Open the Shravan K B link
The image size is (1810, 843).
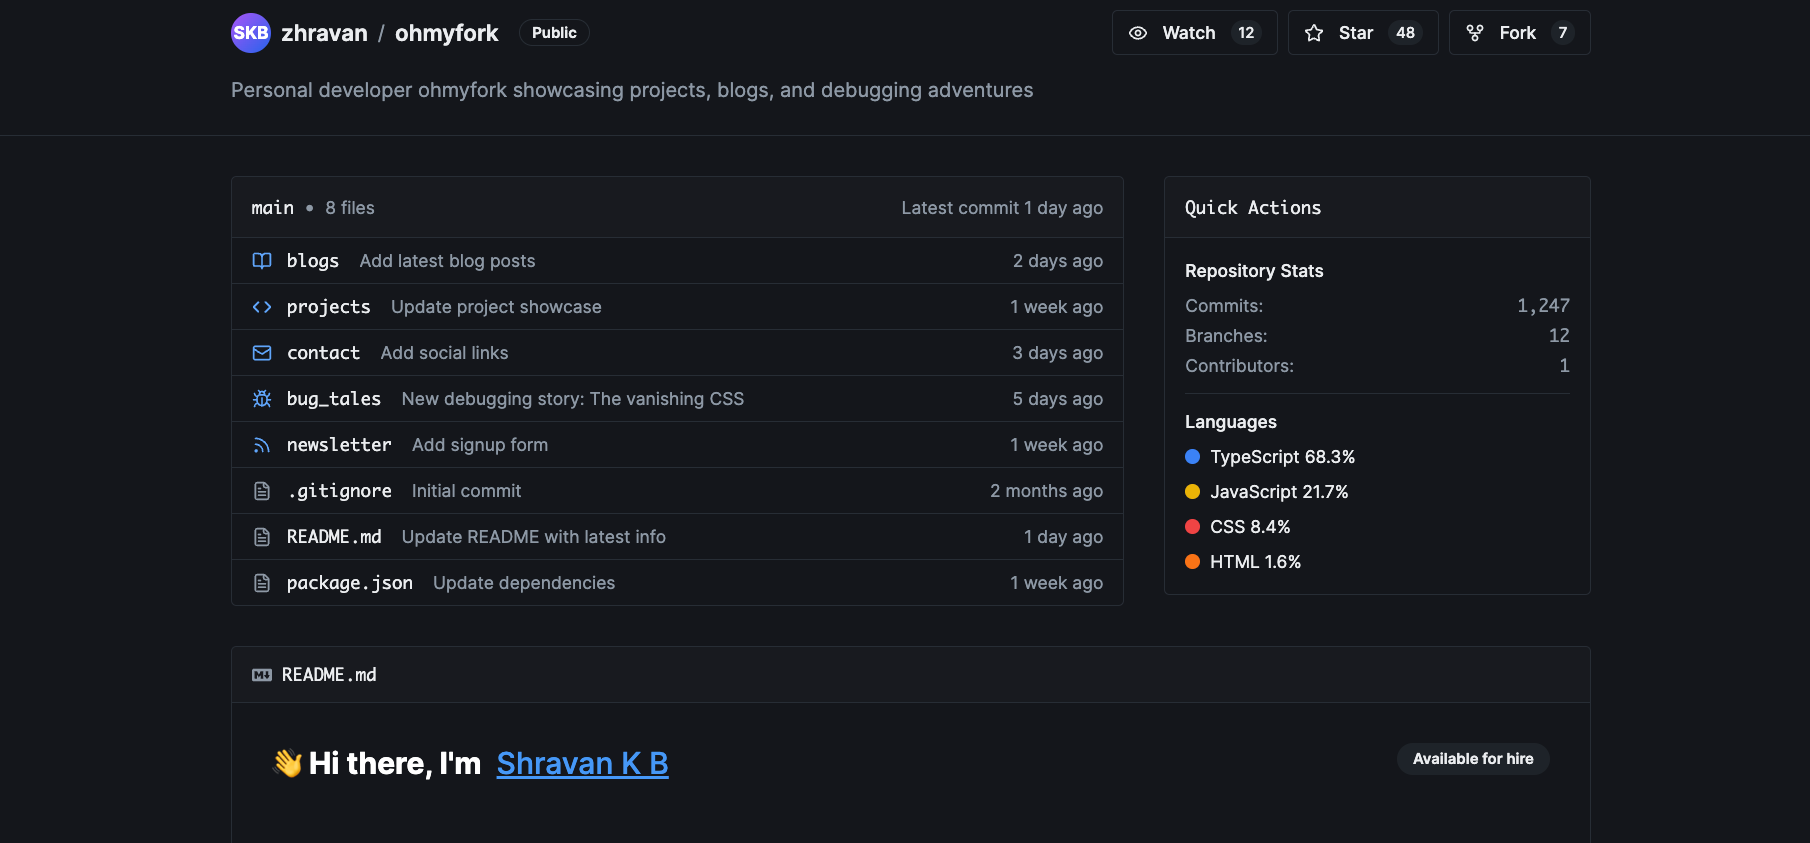pos(582,764)
